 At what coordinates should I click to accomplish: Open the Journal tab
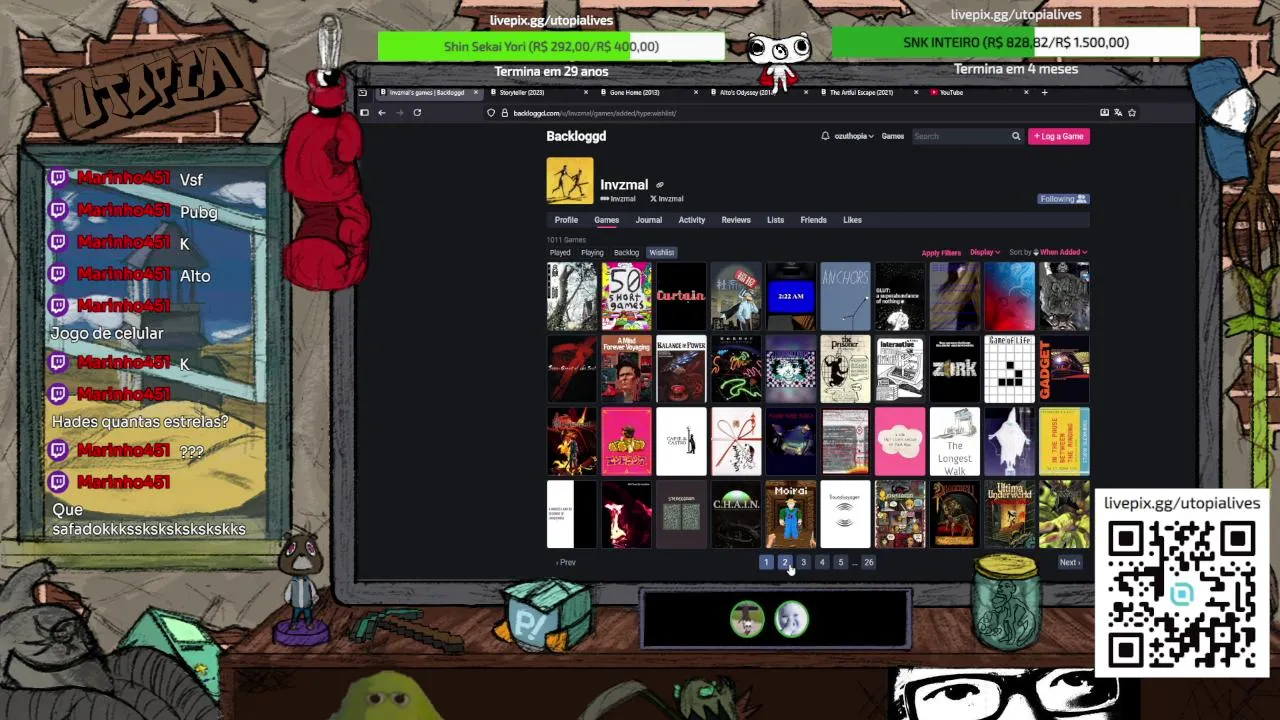pos(649,220)
